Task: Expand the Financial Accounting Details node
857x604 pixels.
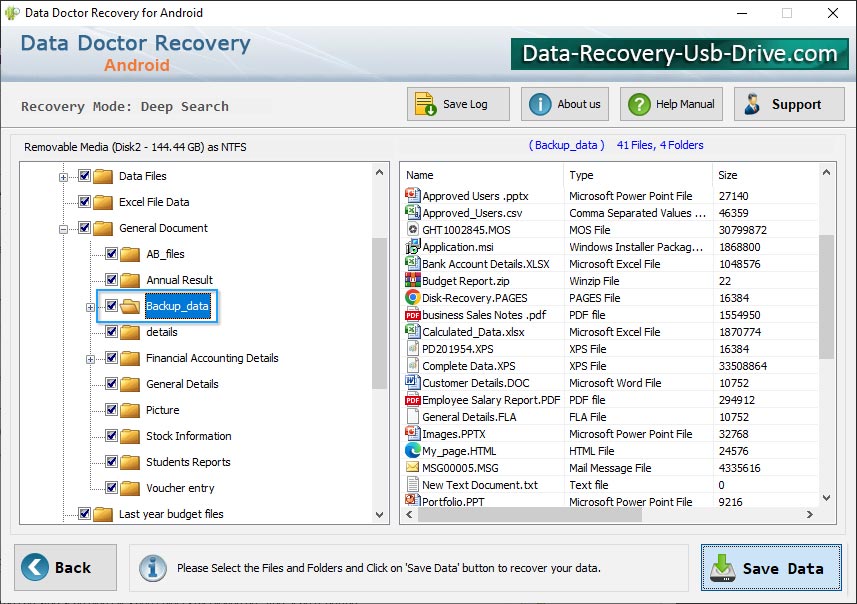Action: (90, 359)
